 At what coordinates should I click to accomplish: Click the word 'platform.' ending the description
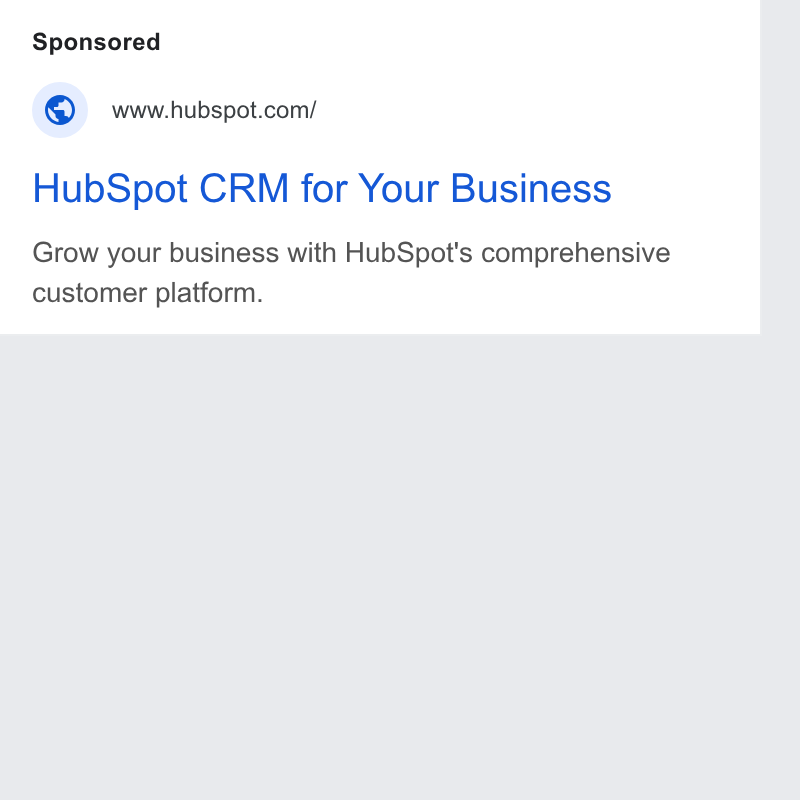click(209, 293)
